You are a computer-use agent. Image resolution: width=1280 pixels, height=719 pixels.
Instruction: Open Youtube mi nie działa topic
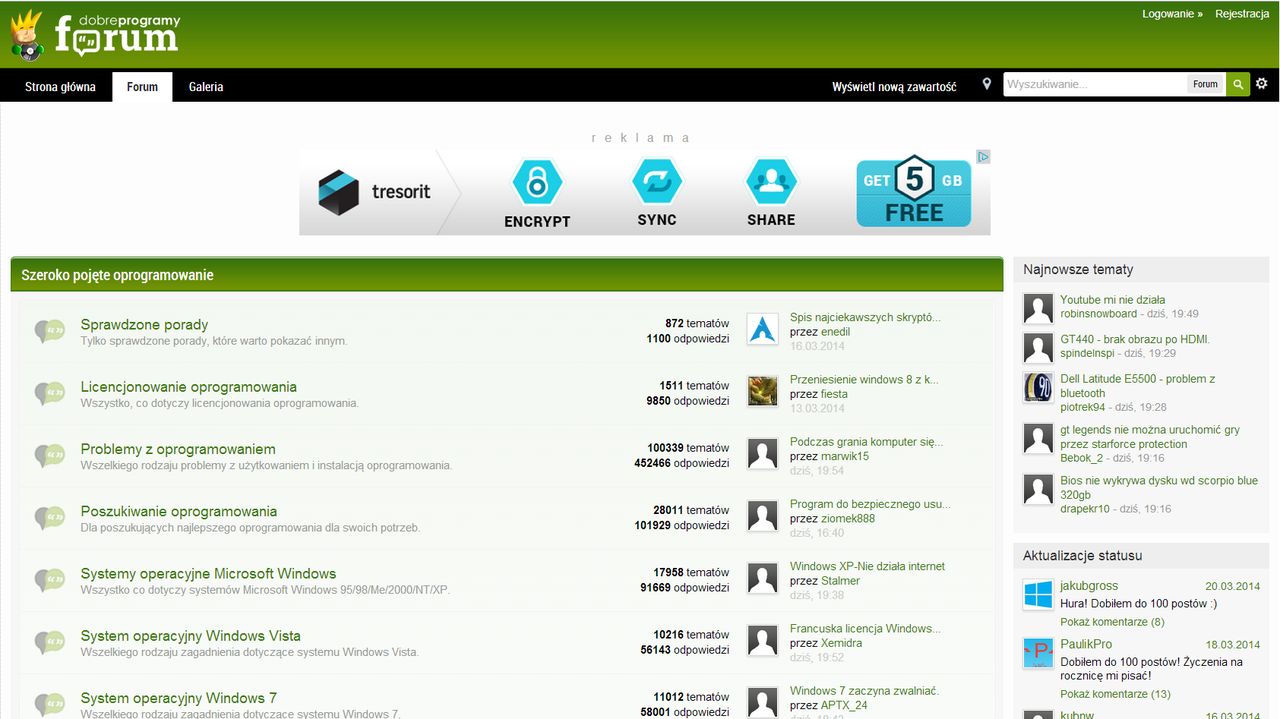click(x=1112, y=299)
